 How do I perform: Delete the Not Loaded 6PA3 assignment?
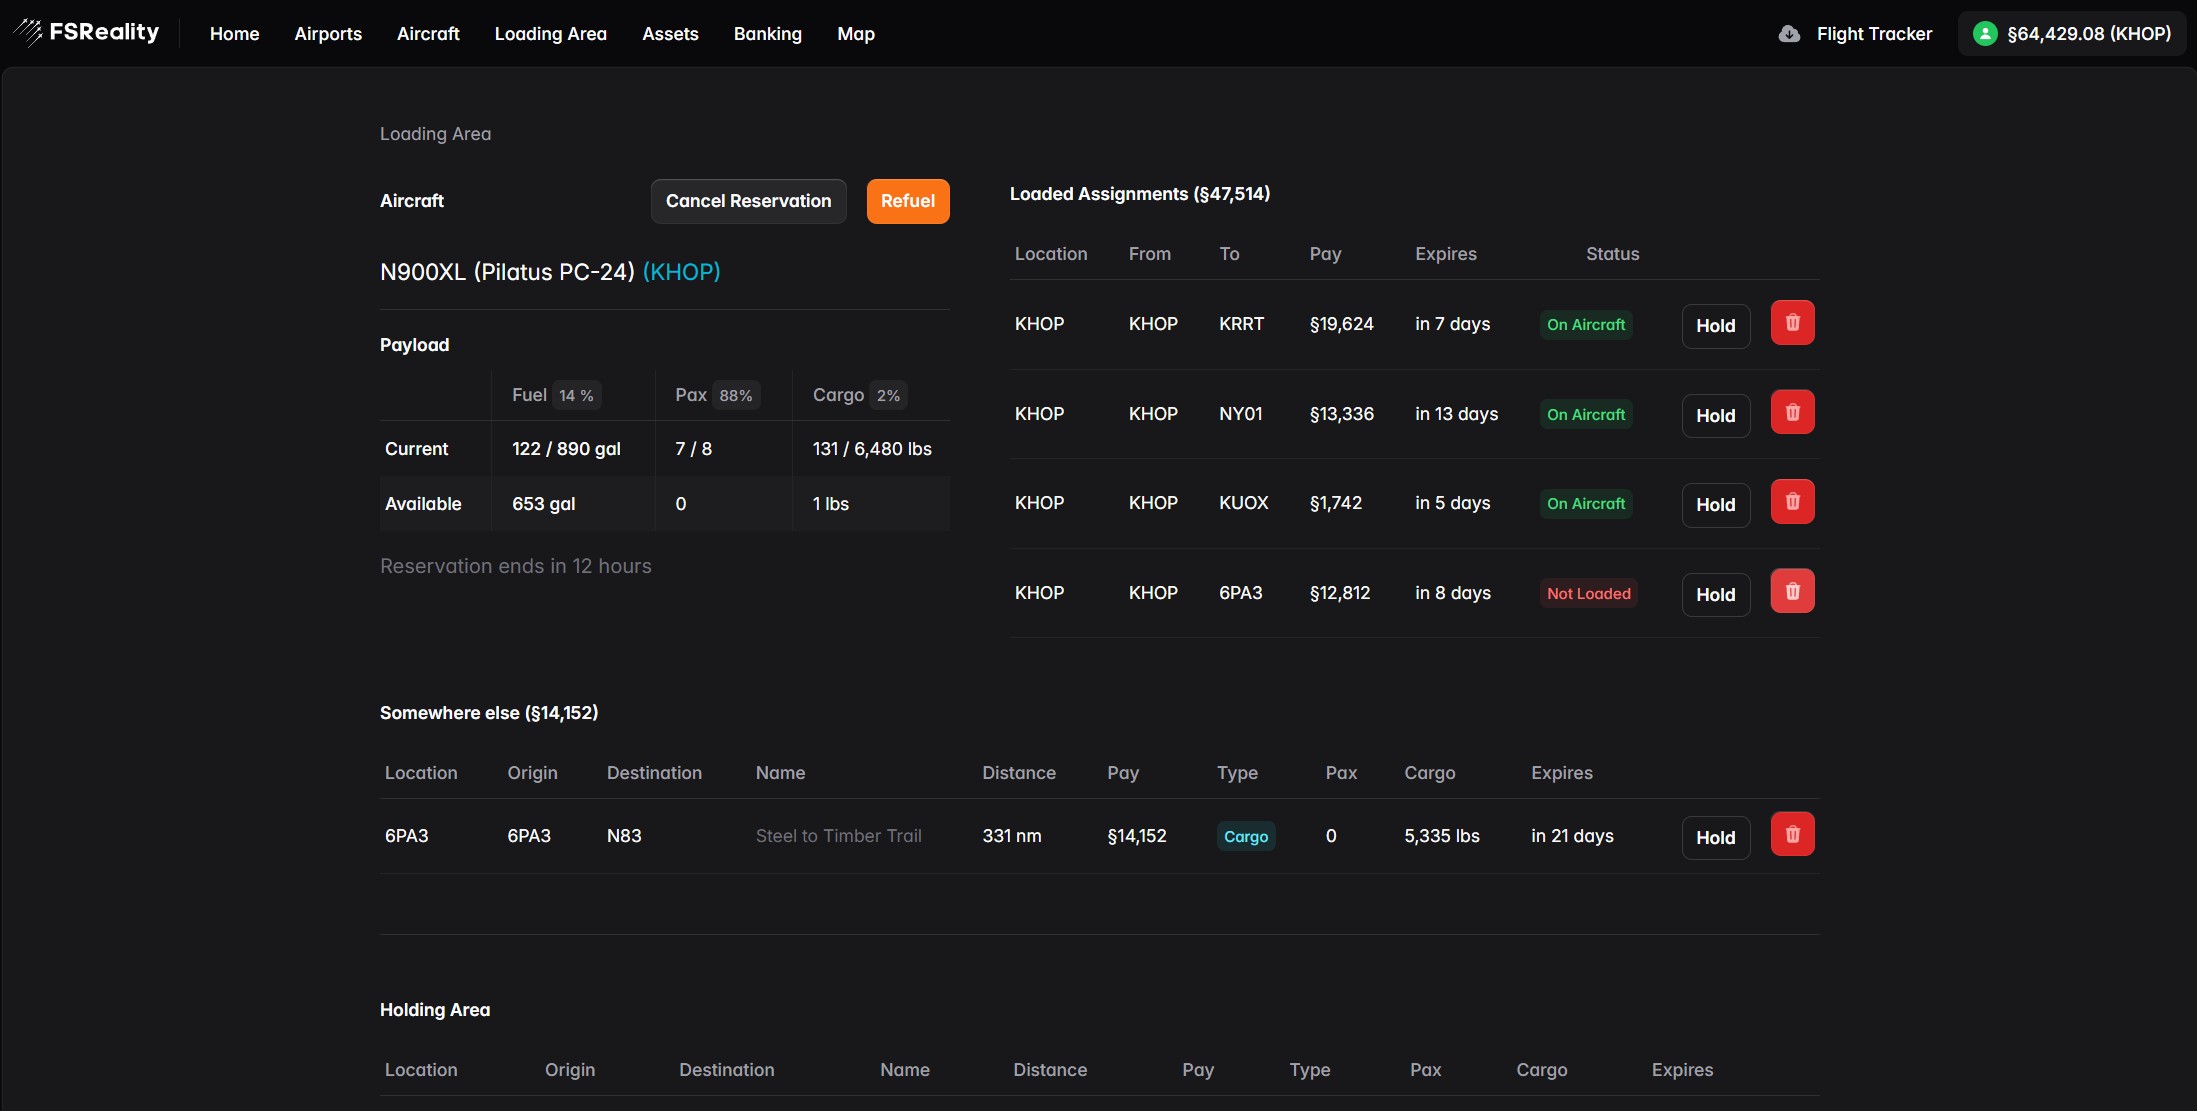(1792, 592)
